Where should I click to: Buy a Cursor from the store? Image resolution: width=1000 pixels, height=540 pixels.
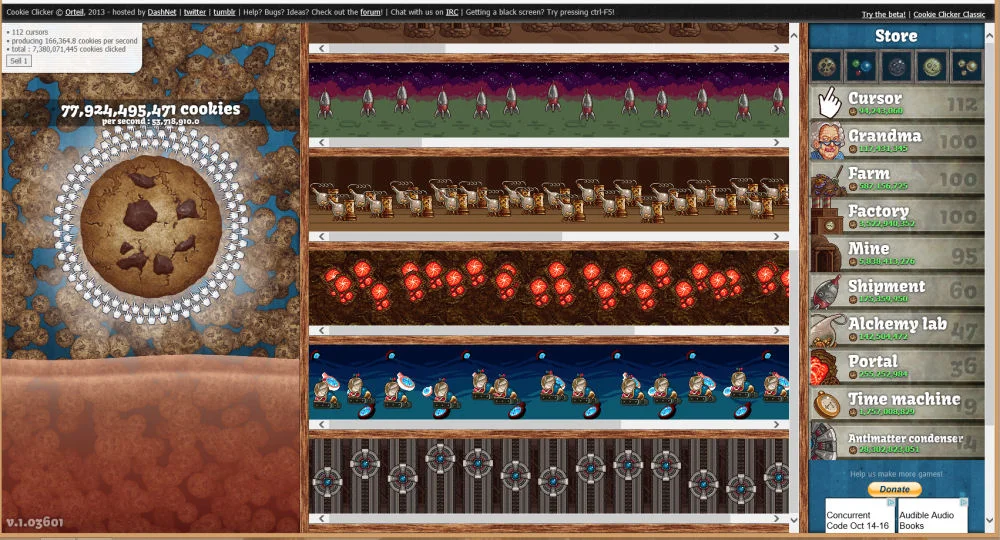tap(897, 103)
